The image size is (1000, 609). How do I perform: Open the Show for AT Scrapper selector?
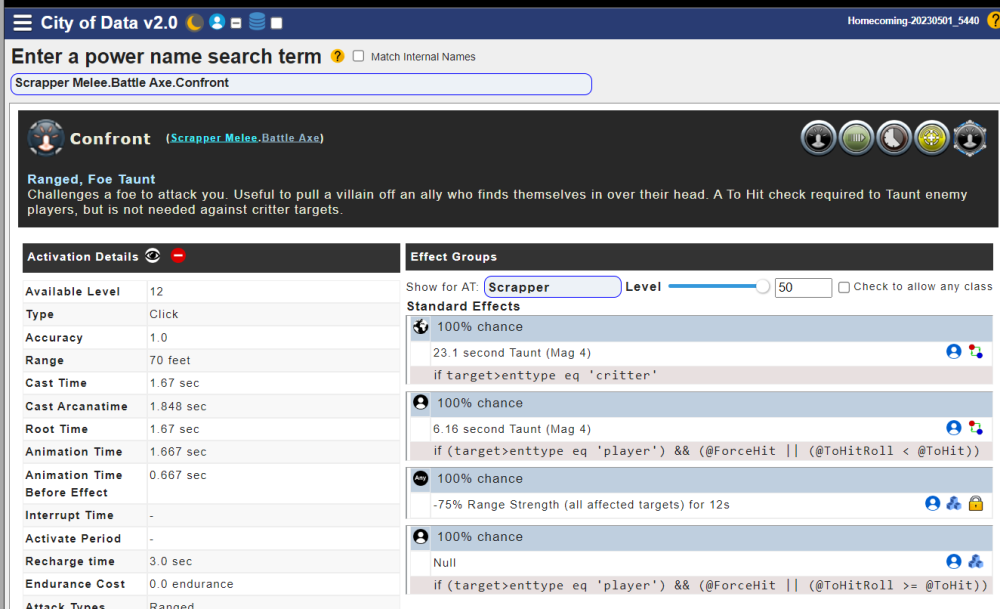pos(552,287)
